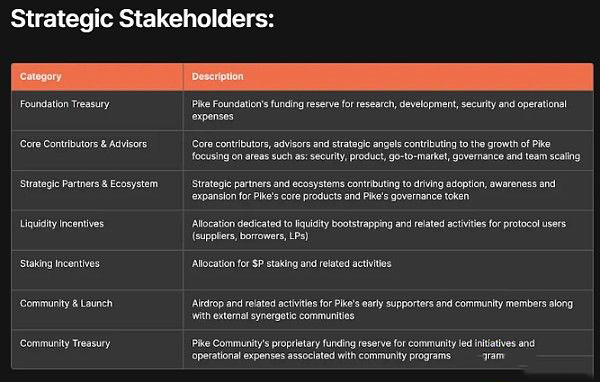Click the Strategic Stakeholders heading
This screenshot has height=382, width=600.
(x=142, y=19)
